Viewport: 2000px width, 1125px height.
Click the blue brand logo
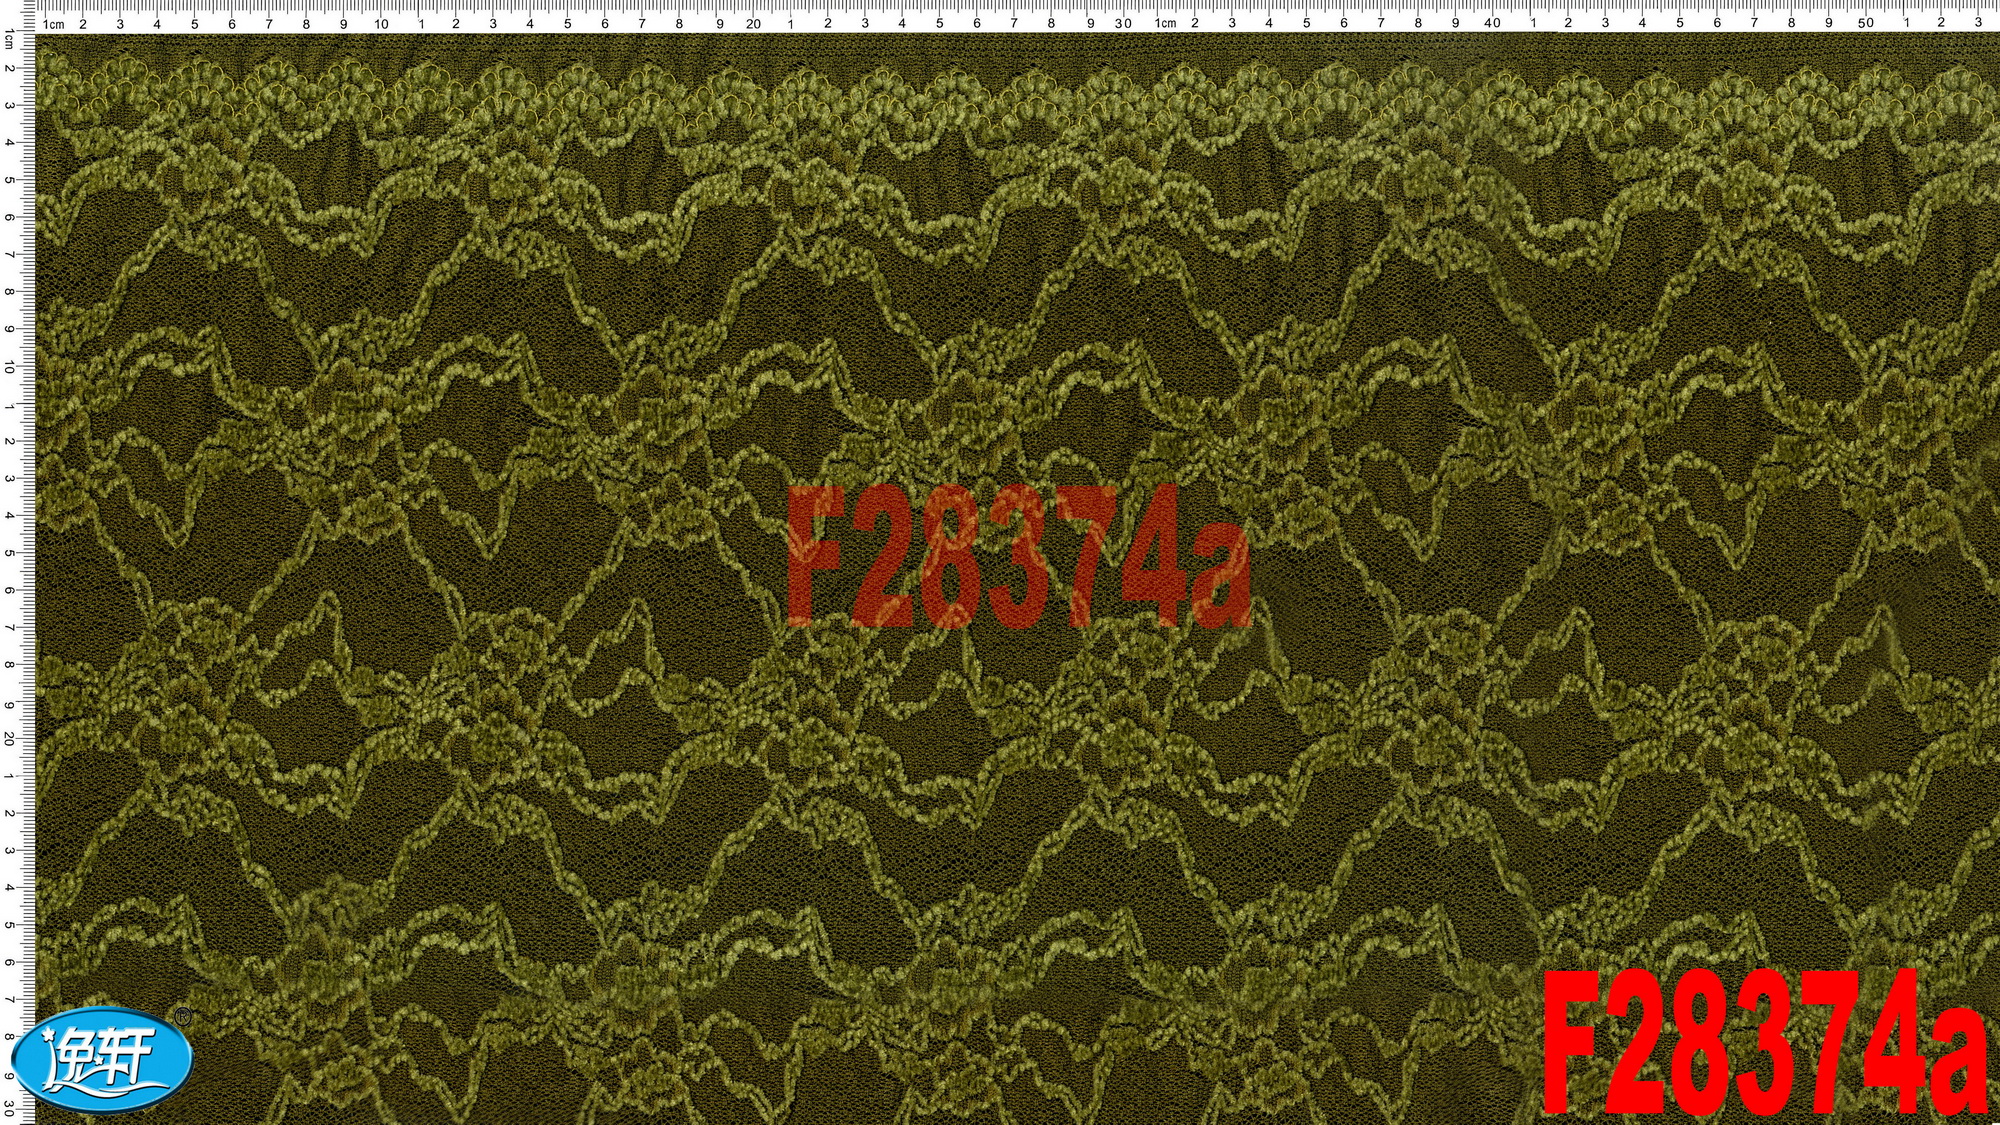pos(105,1062)
